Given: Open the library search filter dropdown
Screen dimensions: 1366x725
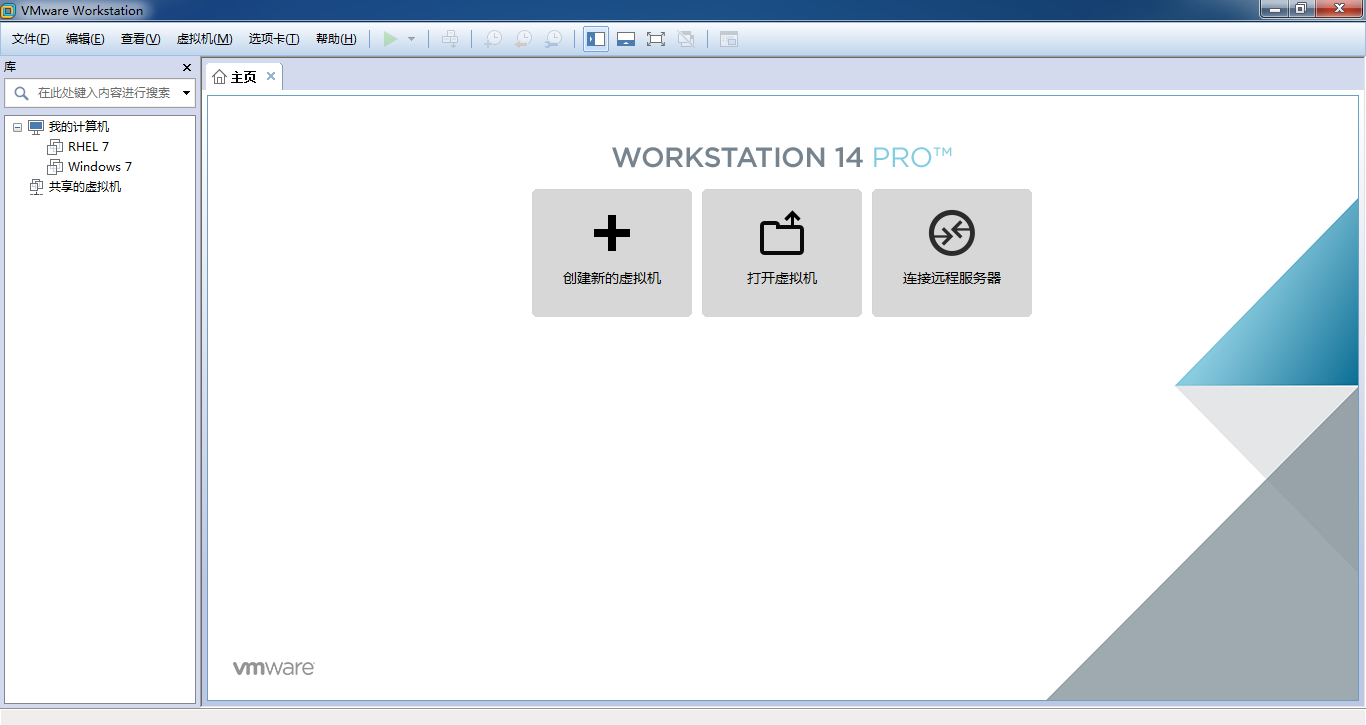Looking at the screenshot, I should pyautogui.click(x=187, y=93).
